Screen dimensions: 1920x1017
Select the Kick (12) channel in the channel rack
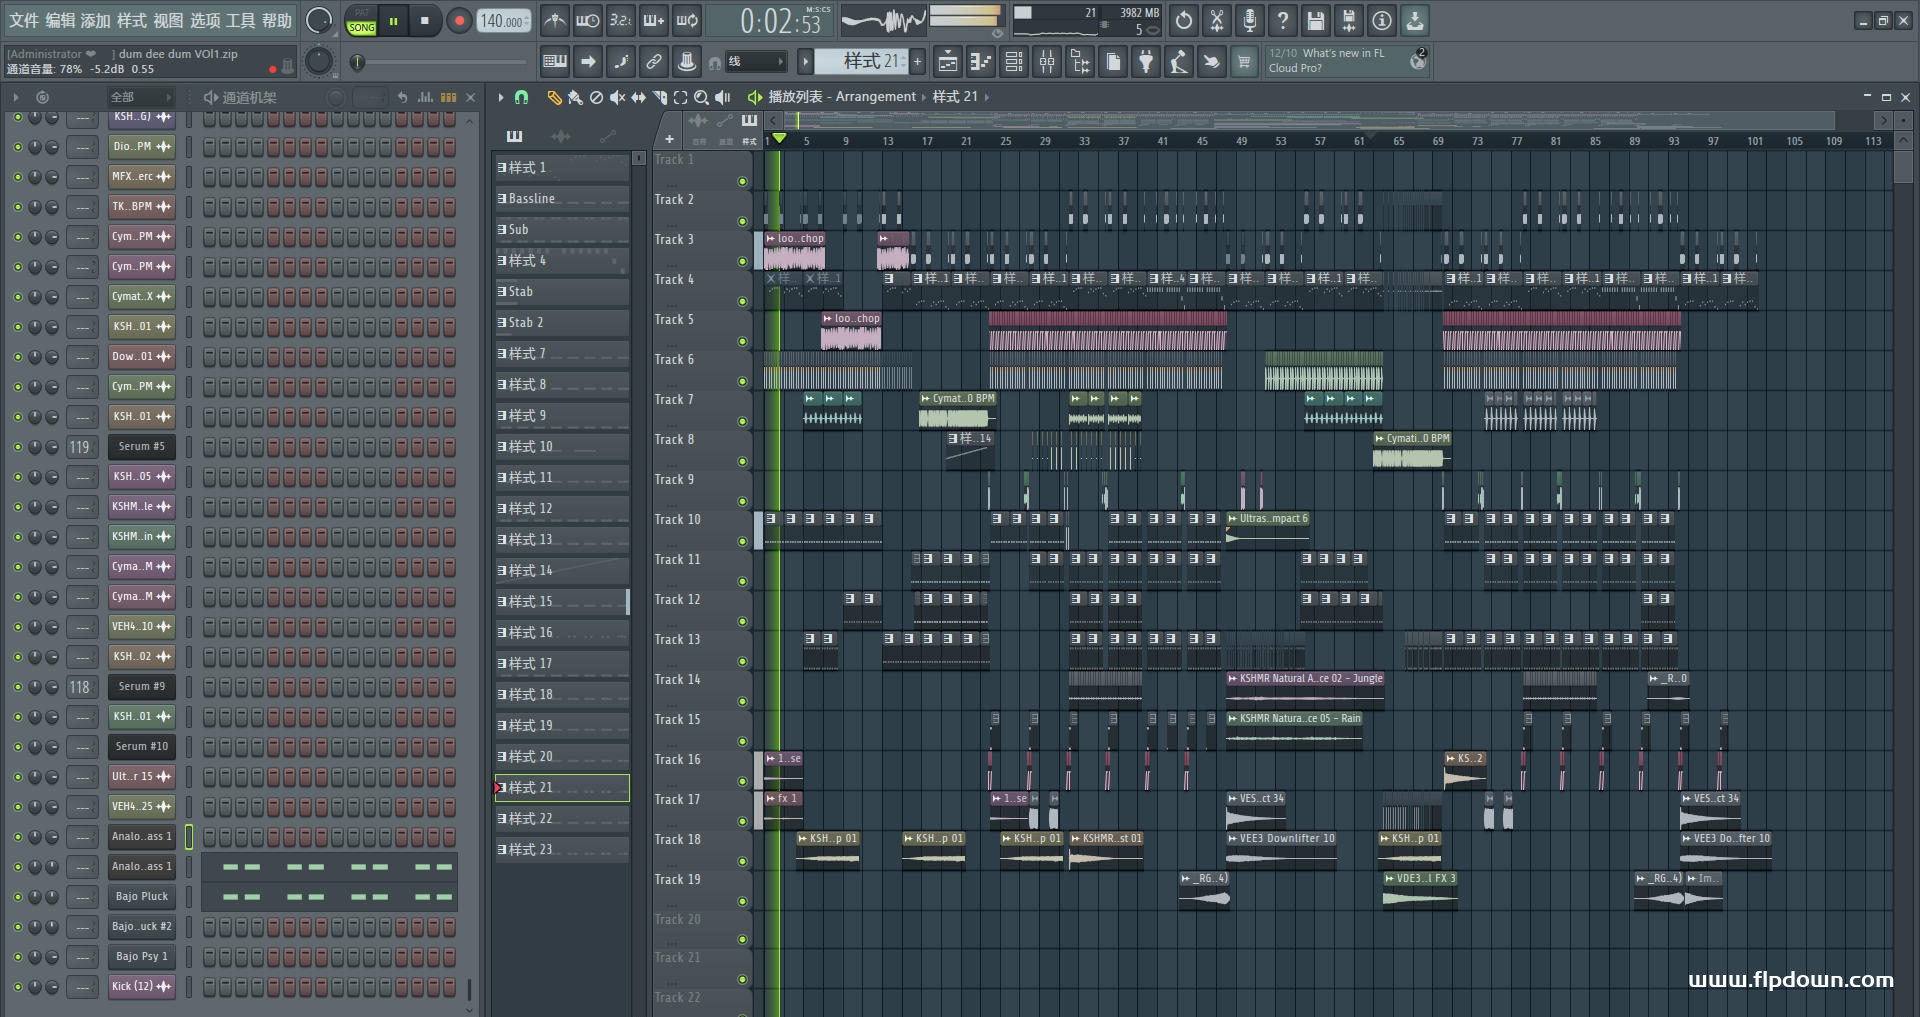click(141, 987)
